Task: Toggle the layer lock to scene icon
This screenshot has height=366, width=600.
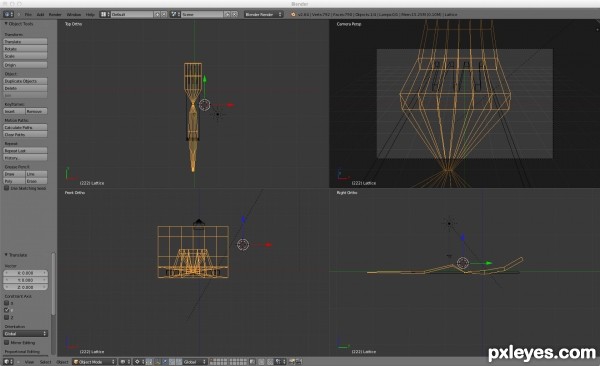Action: 252,362
